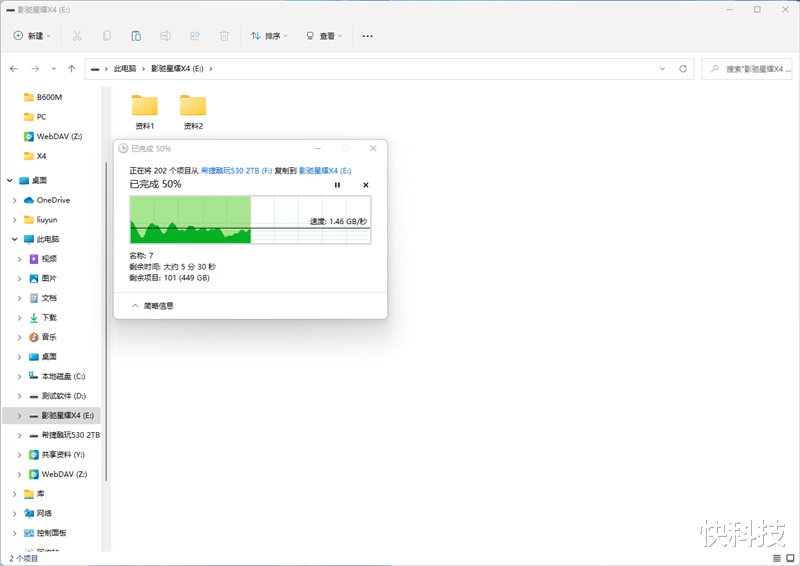Click the copy speed progress graph

click(250, 219)
